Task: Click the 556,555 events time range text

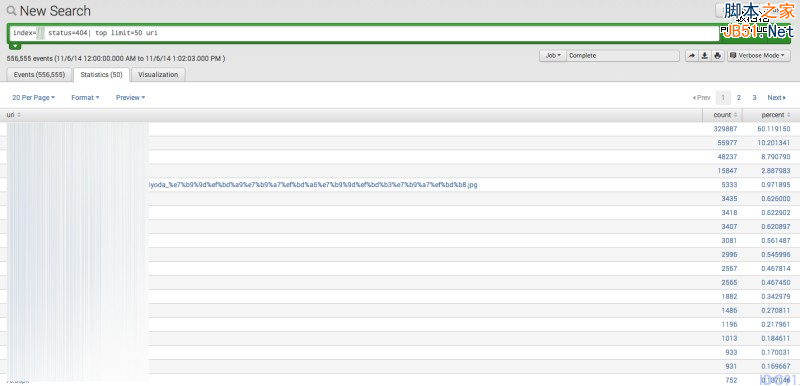Action: click(116, 59)
